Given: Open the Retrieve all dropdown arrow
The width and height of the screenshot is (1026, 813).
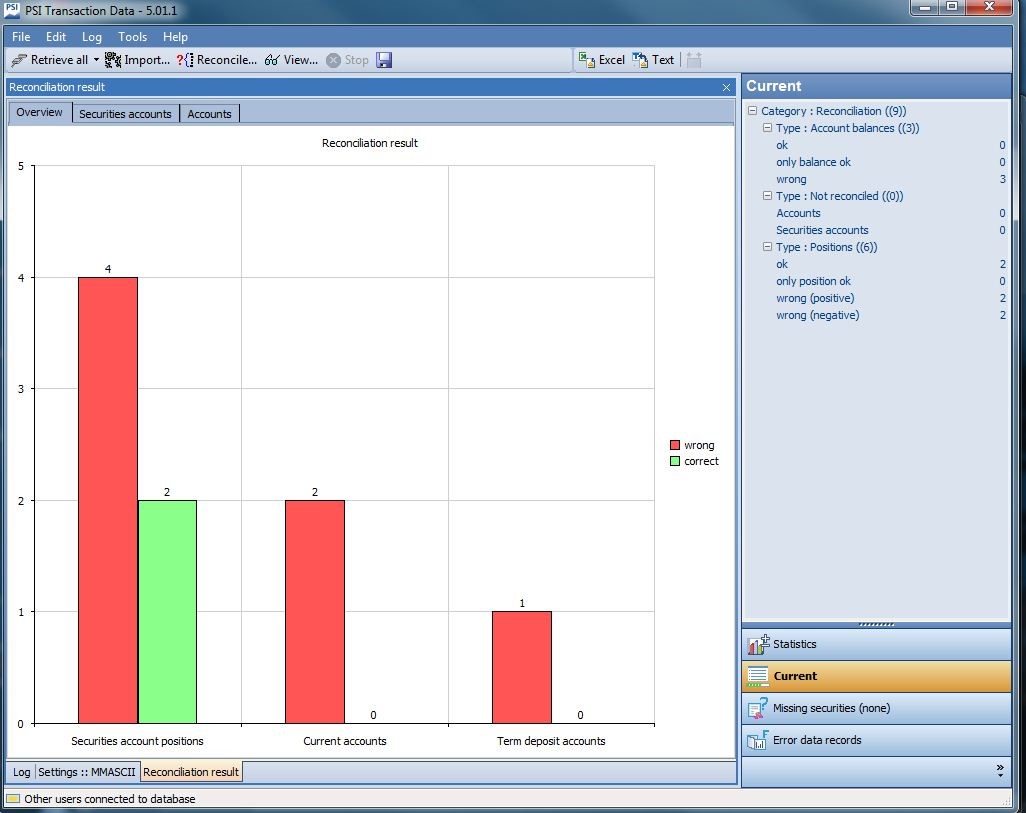Looking at the screenshot, I should coord(97,60).
